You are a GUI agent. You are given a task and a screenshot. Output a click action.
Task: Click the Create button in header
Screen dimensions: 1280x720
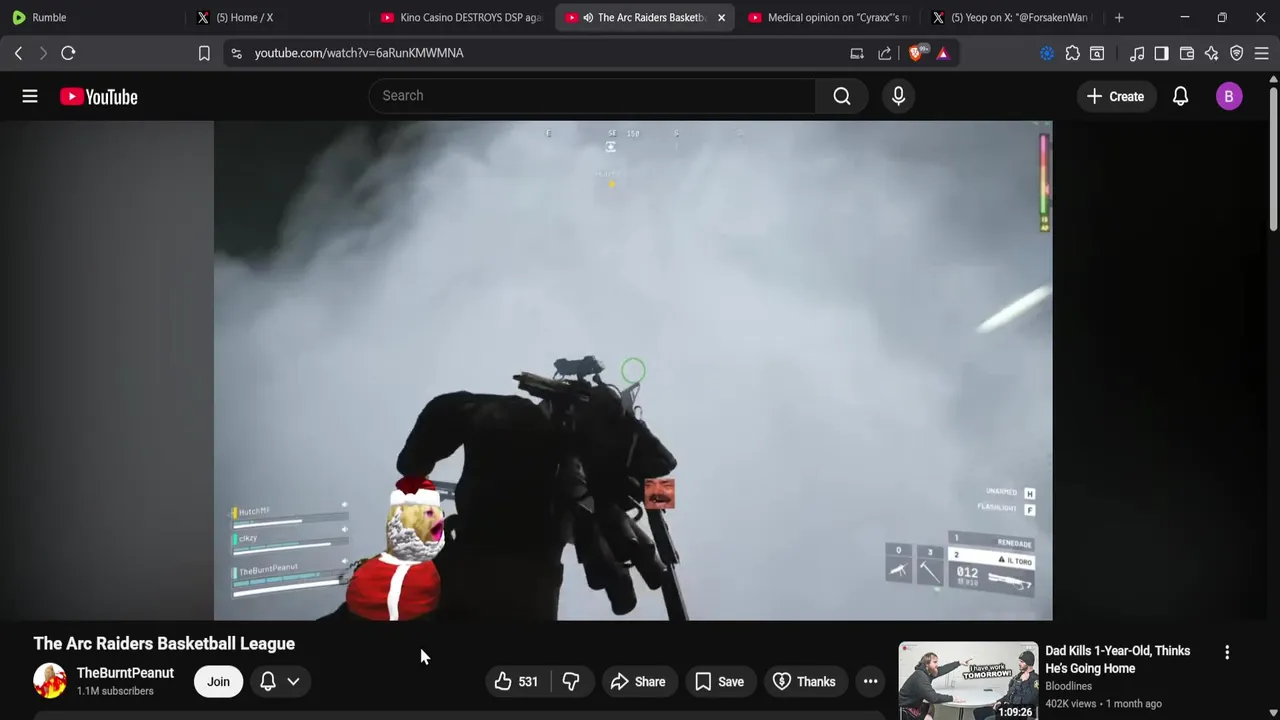pyautogui.click(x=1115, y=96)
